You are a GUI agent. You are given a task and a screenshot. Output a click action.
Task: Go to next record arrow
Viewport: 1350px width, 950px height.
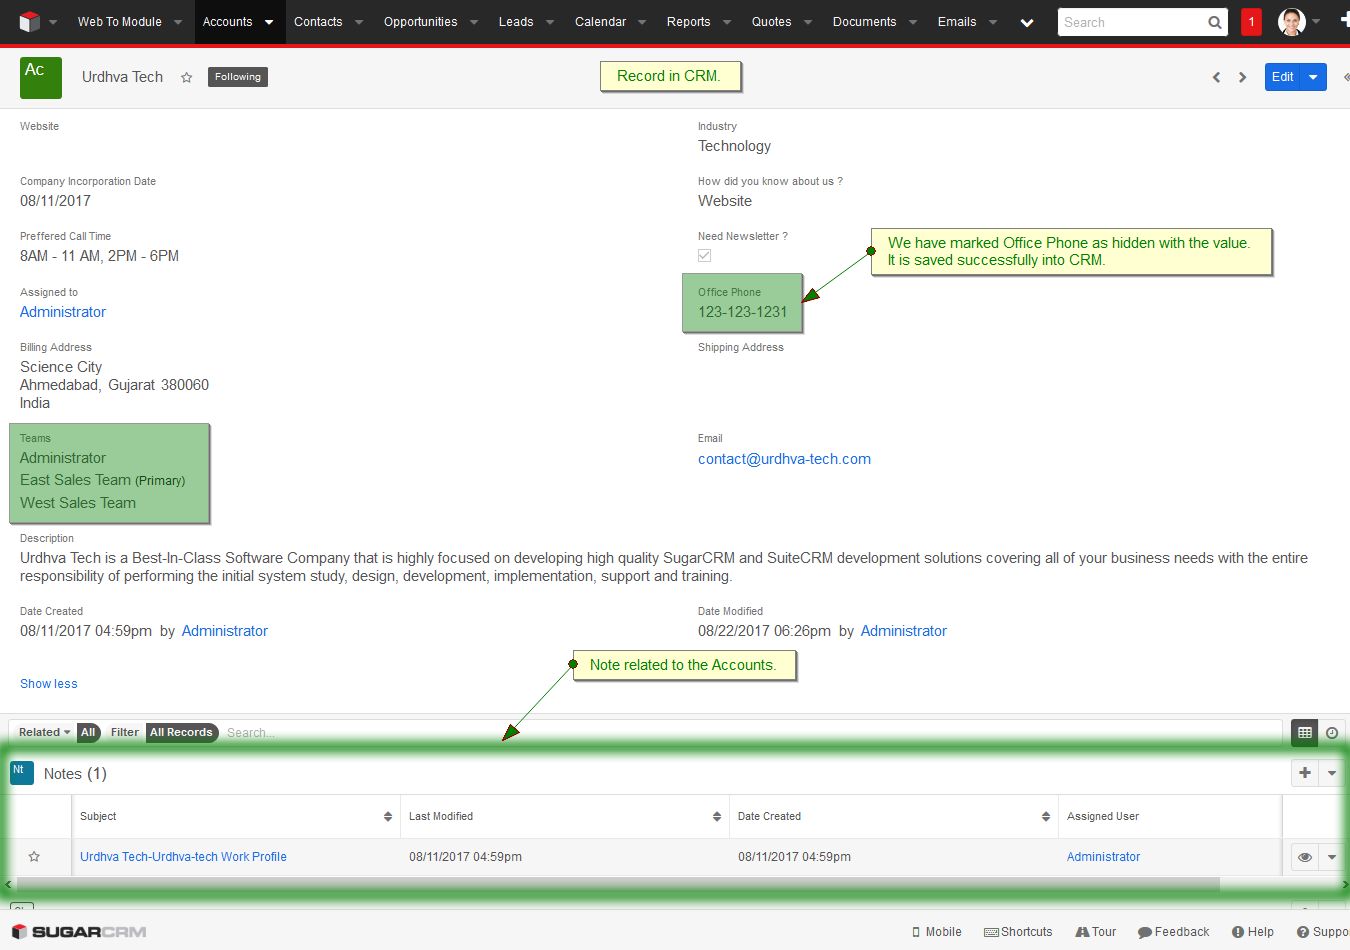1242,77
